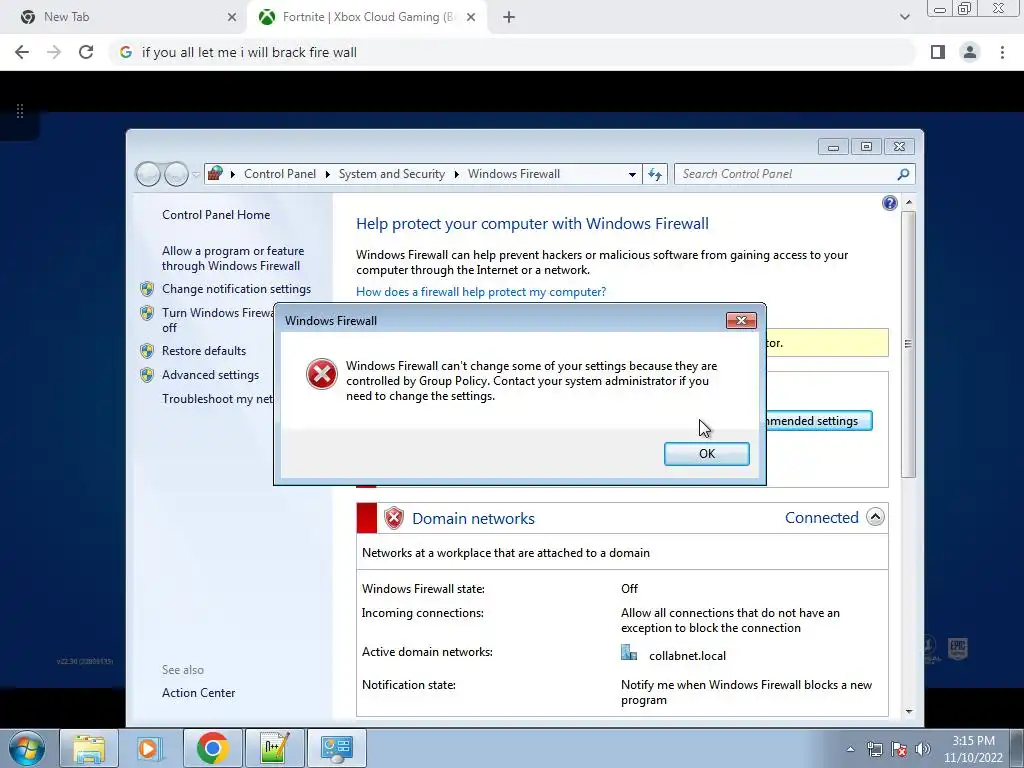Viewport: 1024px width, 768px height.
Task: Click OK in the Windows Firewall error dialog
Action: (x=706, y=454)
